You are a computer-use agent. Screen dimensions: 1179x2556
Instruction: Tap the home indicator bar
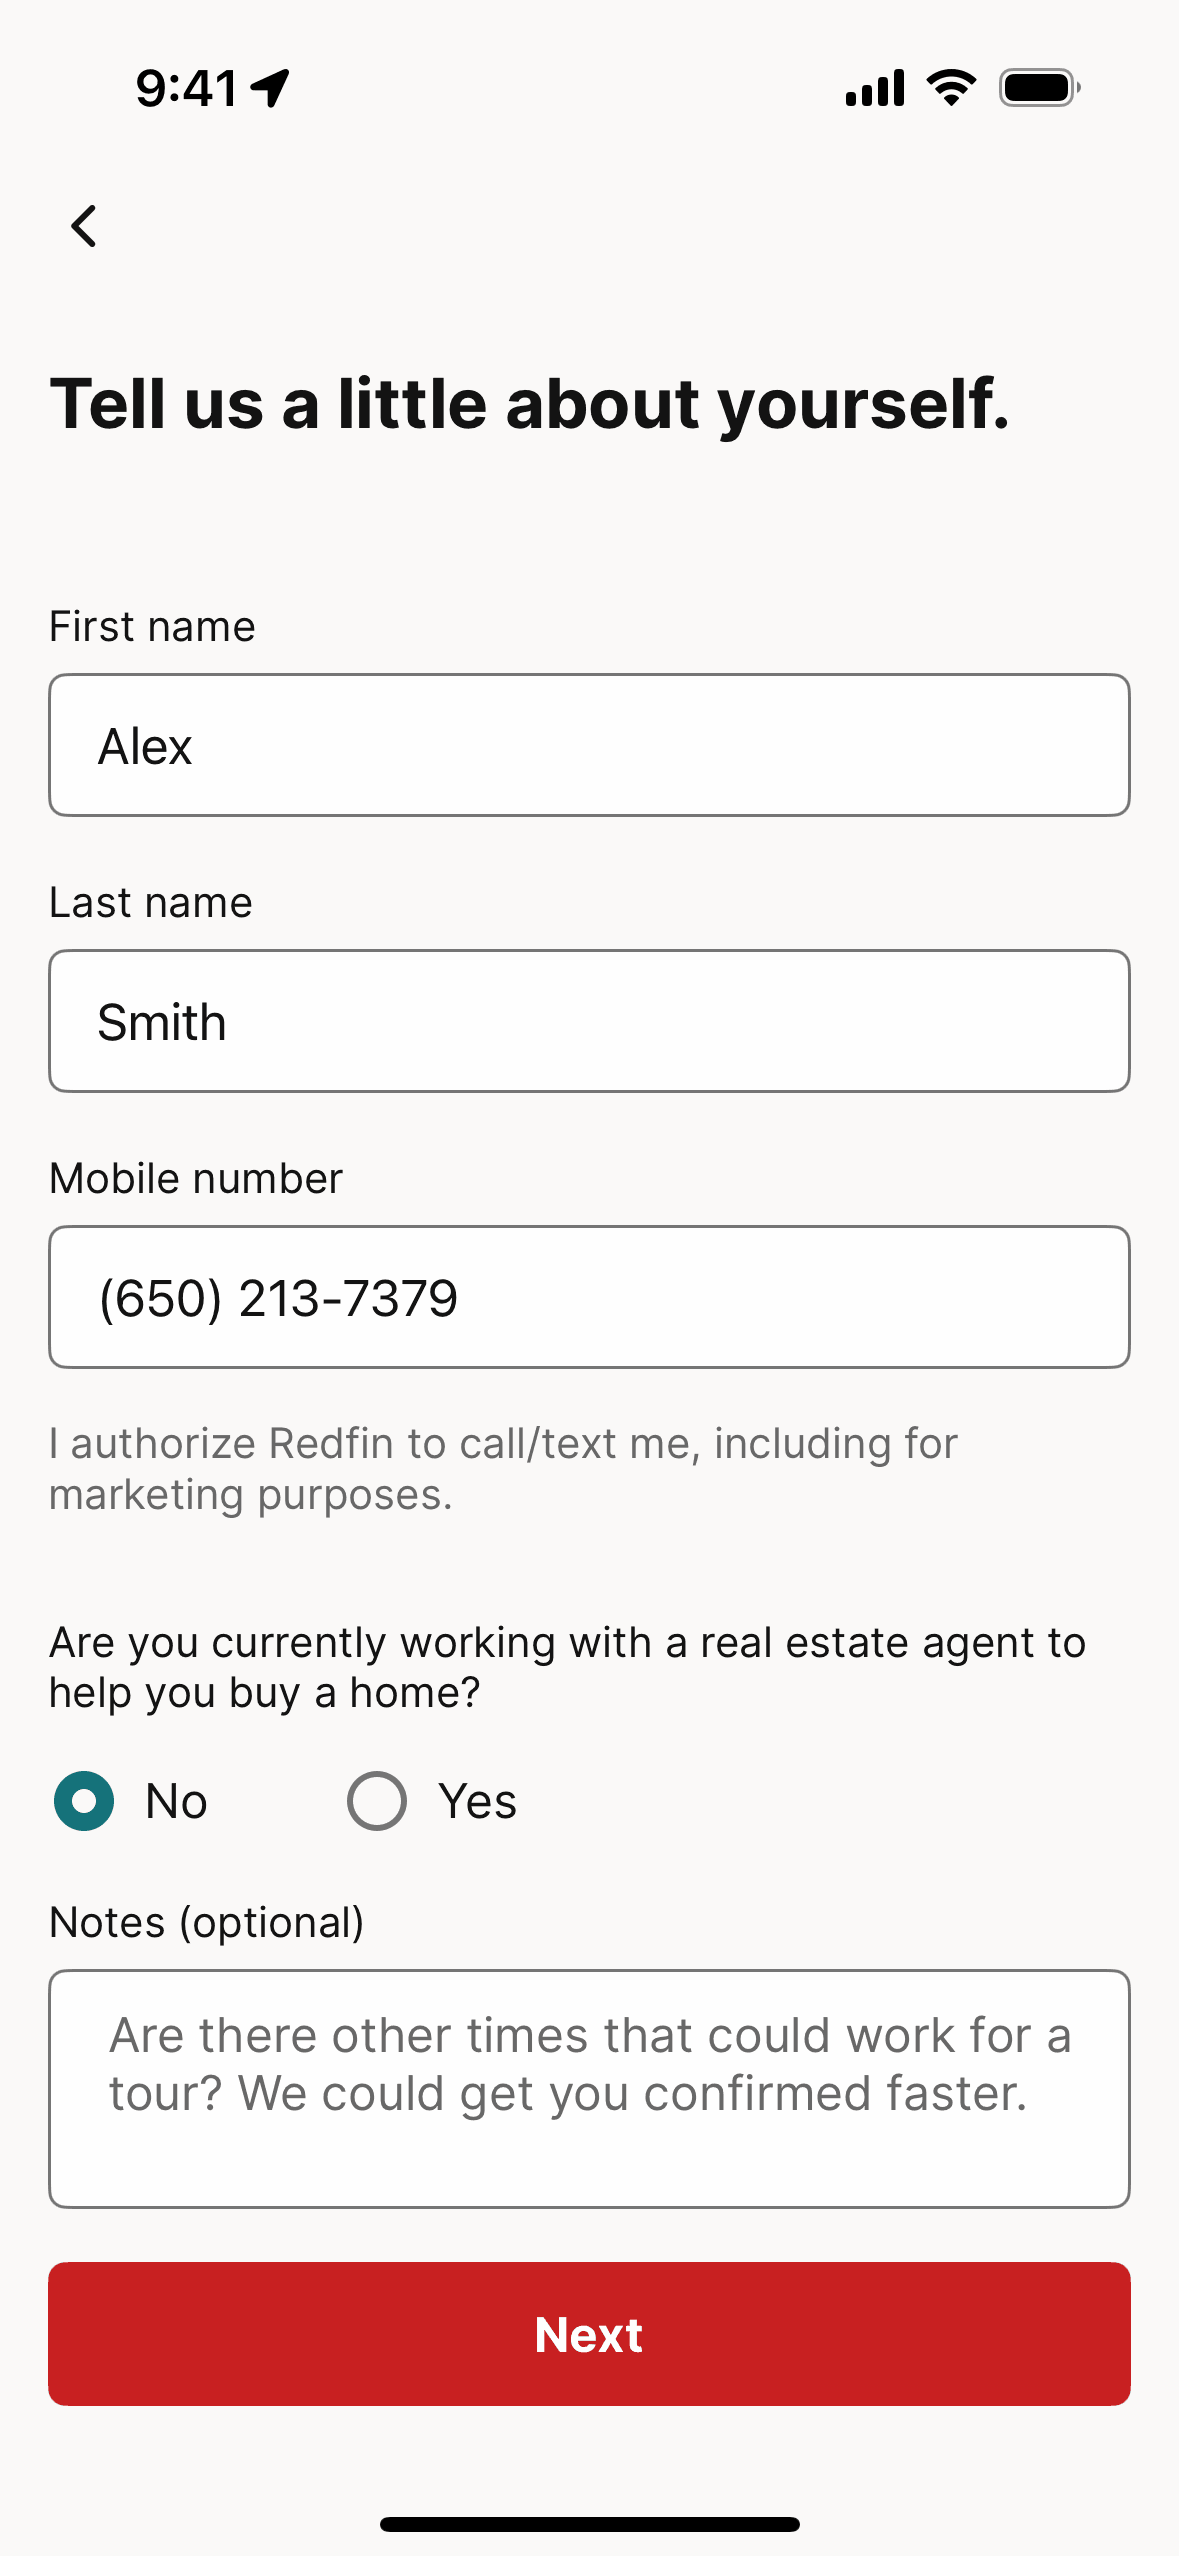click(589, 2524)
